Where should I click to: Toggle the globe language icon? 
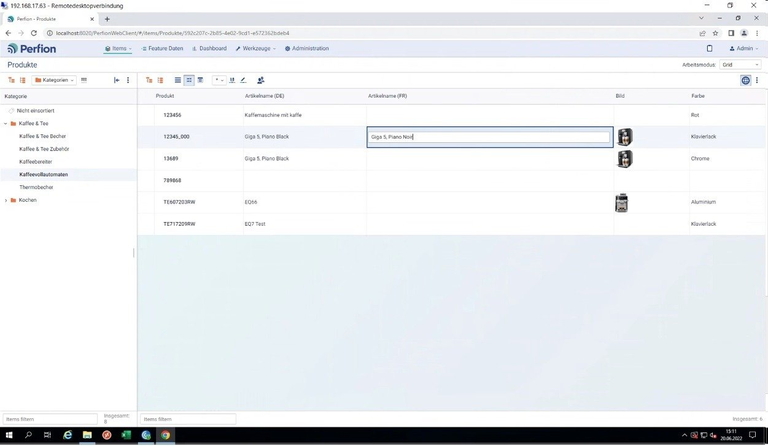click(x=745, y=80)
